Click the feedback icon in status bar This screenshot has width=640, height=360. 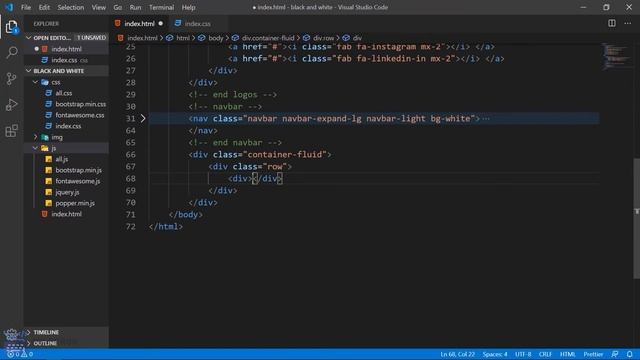(x=615, y=354)
